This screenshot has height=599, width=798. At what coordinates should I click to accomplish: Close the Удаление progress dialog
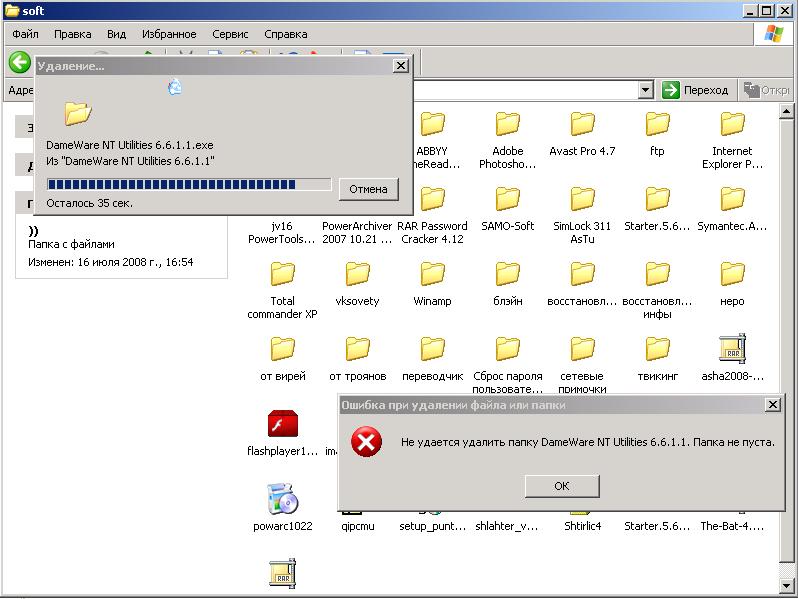(401, 66)
